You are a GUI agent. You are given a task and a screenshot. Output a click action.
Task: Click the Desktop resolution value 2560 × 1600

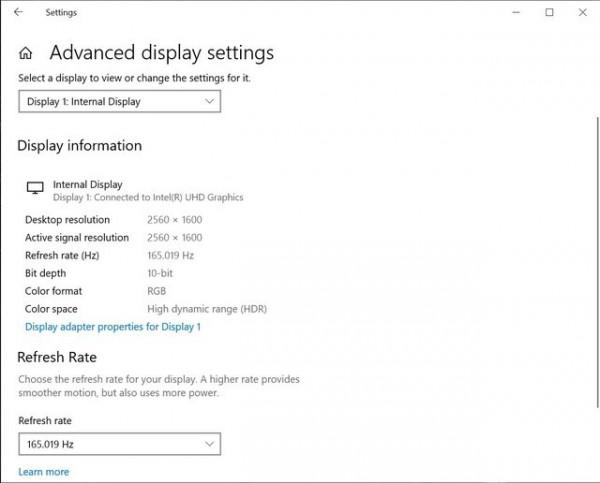click(174, 220)
